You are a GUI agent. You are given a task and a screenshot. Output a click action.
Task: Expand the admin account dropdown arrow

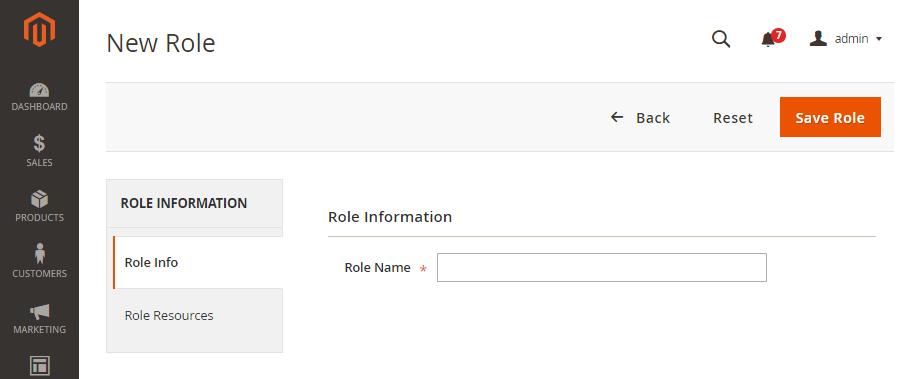(879, 39)
